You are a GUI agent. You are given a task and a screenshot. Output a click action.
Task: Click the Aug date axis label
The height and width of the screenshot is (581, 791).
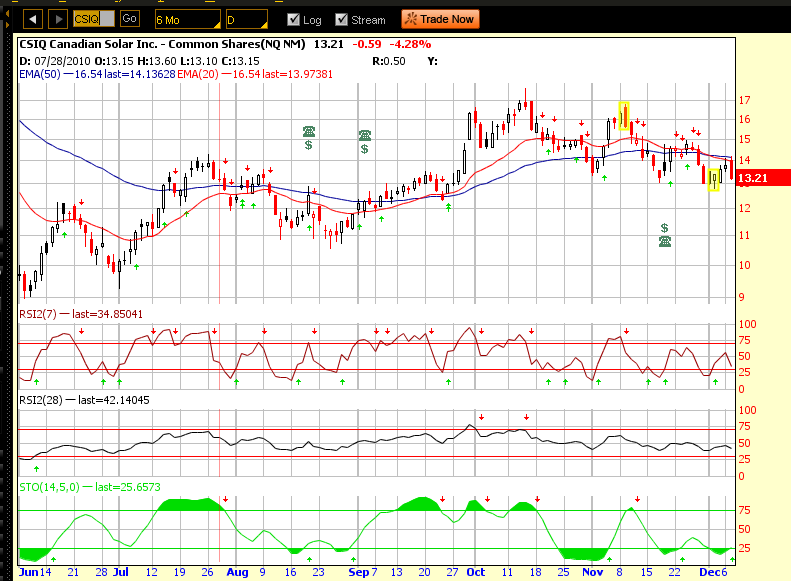237,572
